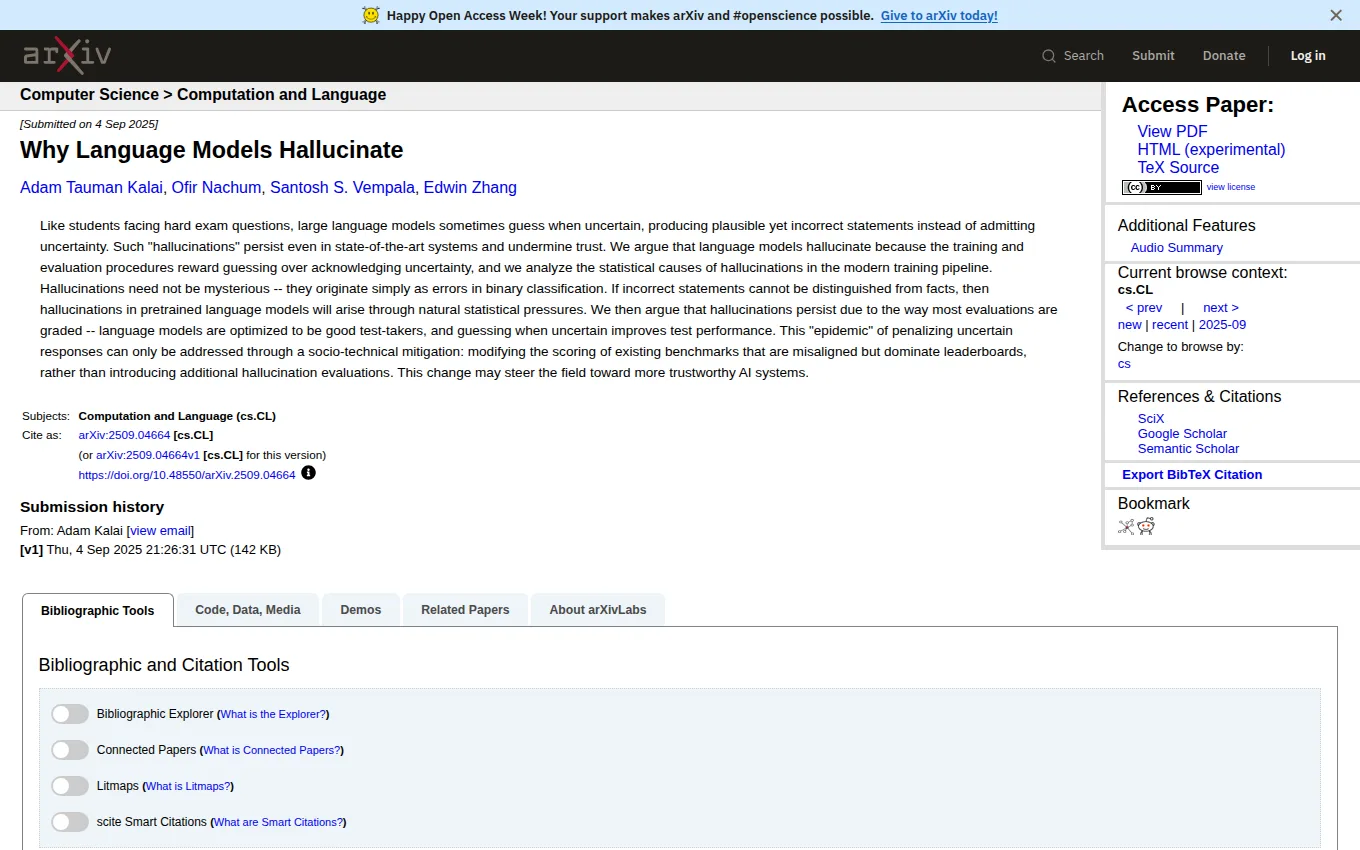Toggle the Bibliographic Explorer switch
The height and width of the screenshot is (850, 1360).
coord(70,714)
